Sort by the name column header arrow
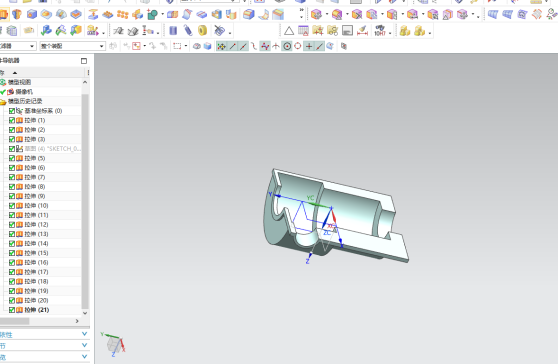The image size is (558, 364). (15, 73)
